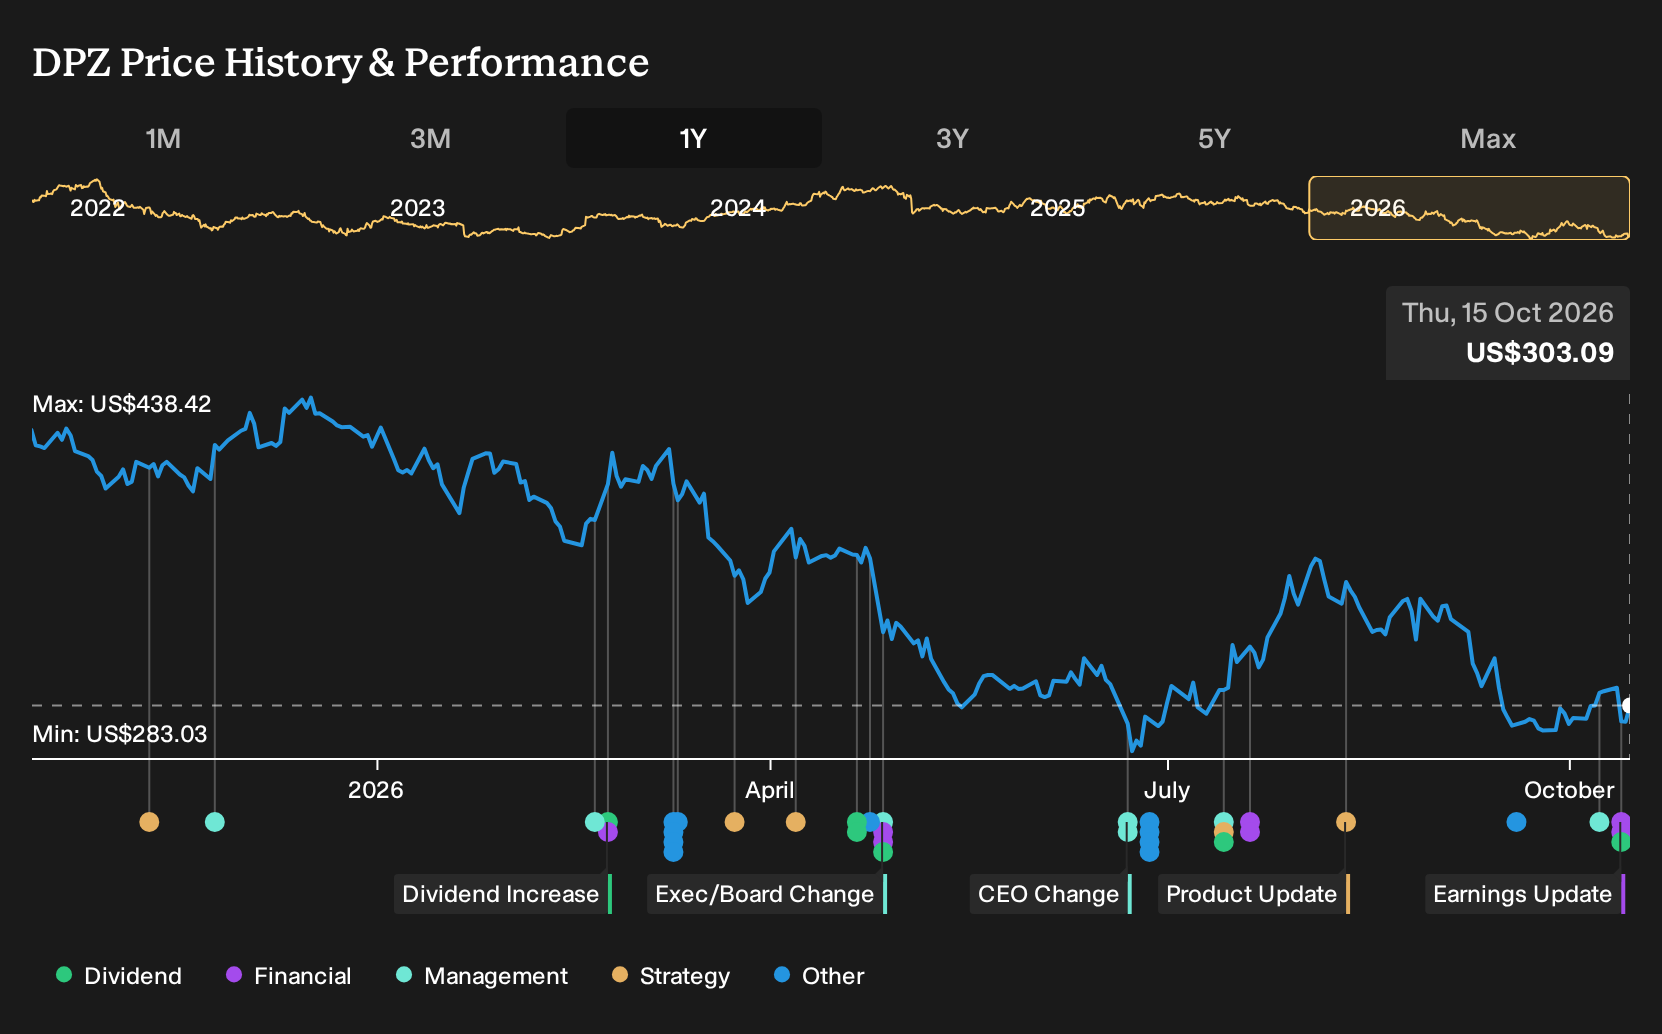Click the April axis label
This screenshot has width=1662, height=1034.
770,790
